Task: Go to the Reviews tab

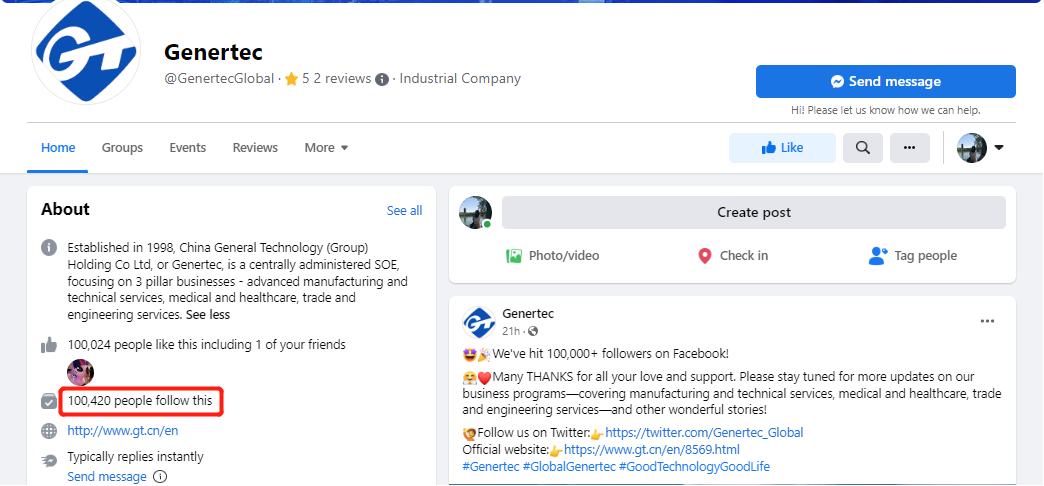Action: (x=255, y=147)
